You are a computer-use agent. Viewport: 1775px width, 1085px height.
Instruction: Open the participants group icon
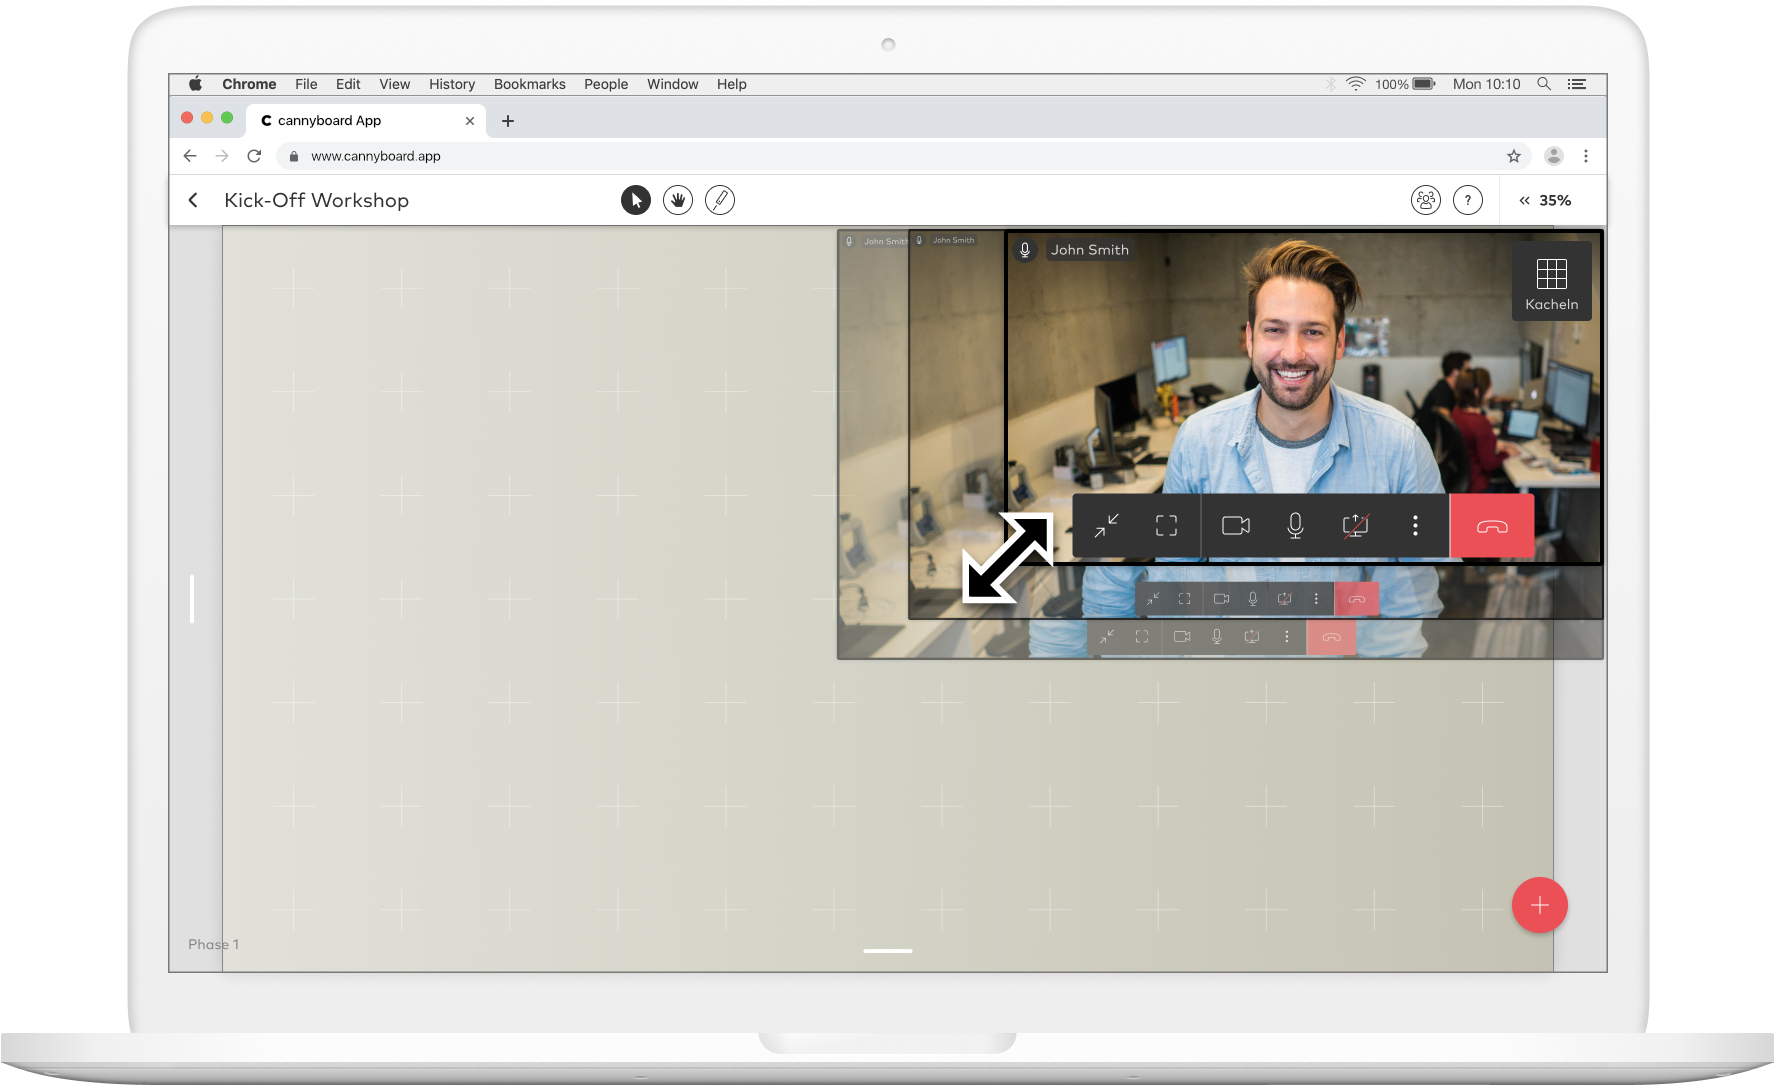pyautogui.click(x=1426, y=200)
